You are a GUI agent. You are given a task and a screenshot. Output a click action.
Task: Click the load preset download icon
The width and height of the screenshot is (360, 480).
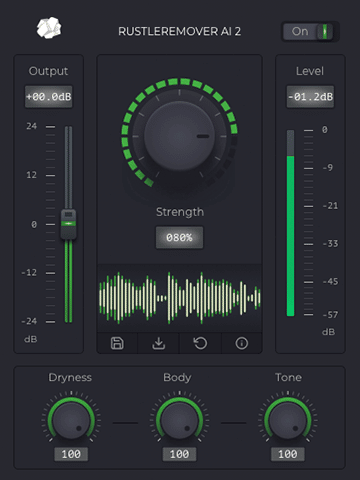159,343
